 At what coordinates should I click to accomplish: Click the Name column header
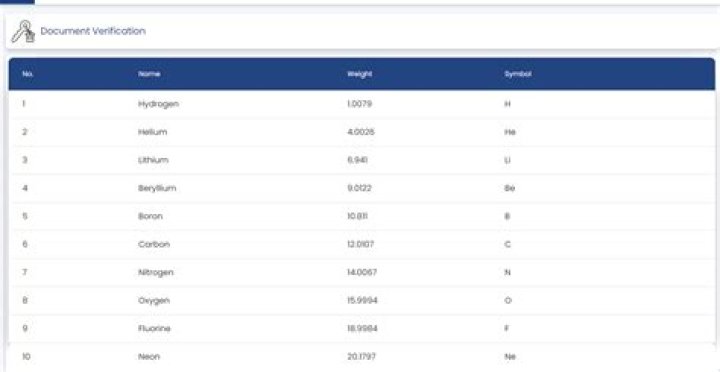click(149, 74)
